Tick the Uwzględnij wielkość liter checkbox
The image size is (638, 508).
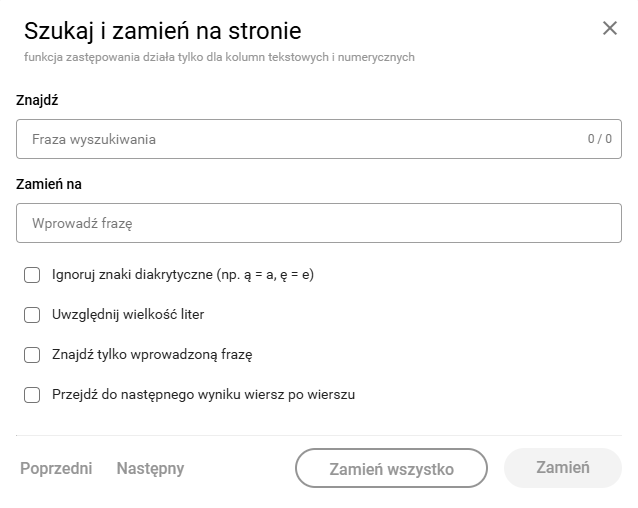pyautogui.click(x=32, y=315)
